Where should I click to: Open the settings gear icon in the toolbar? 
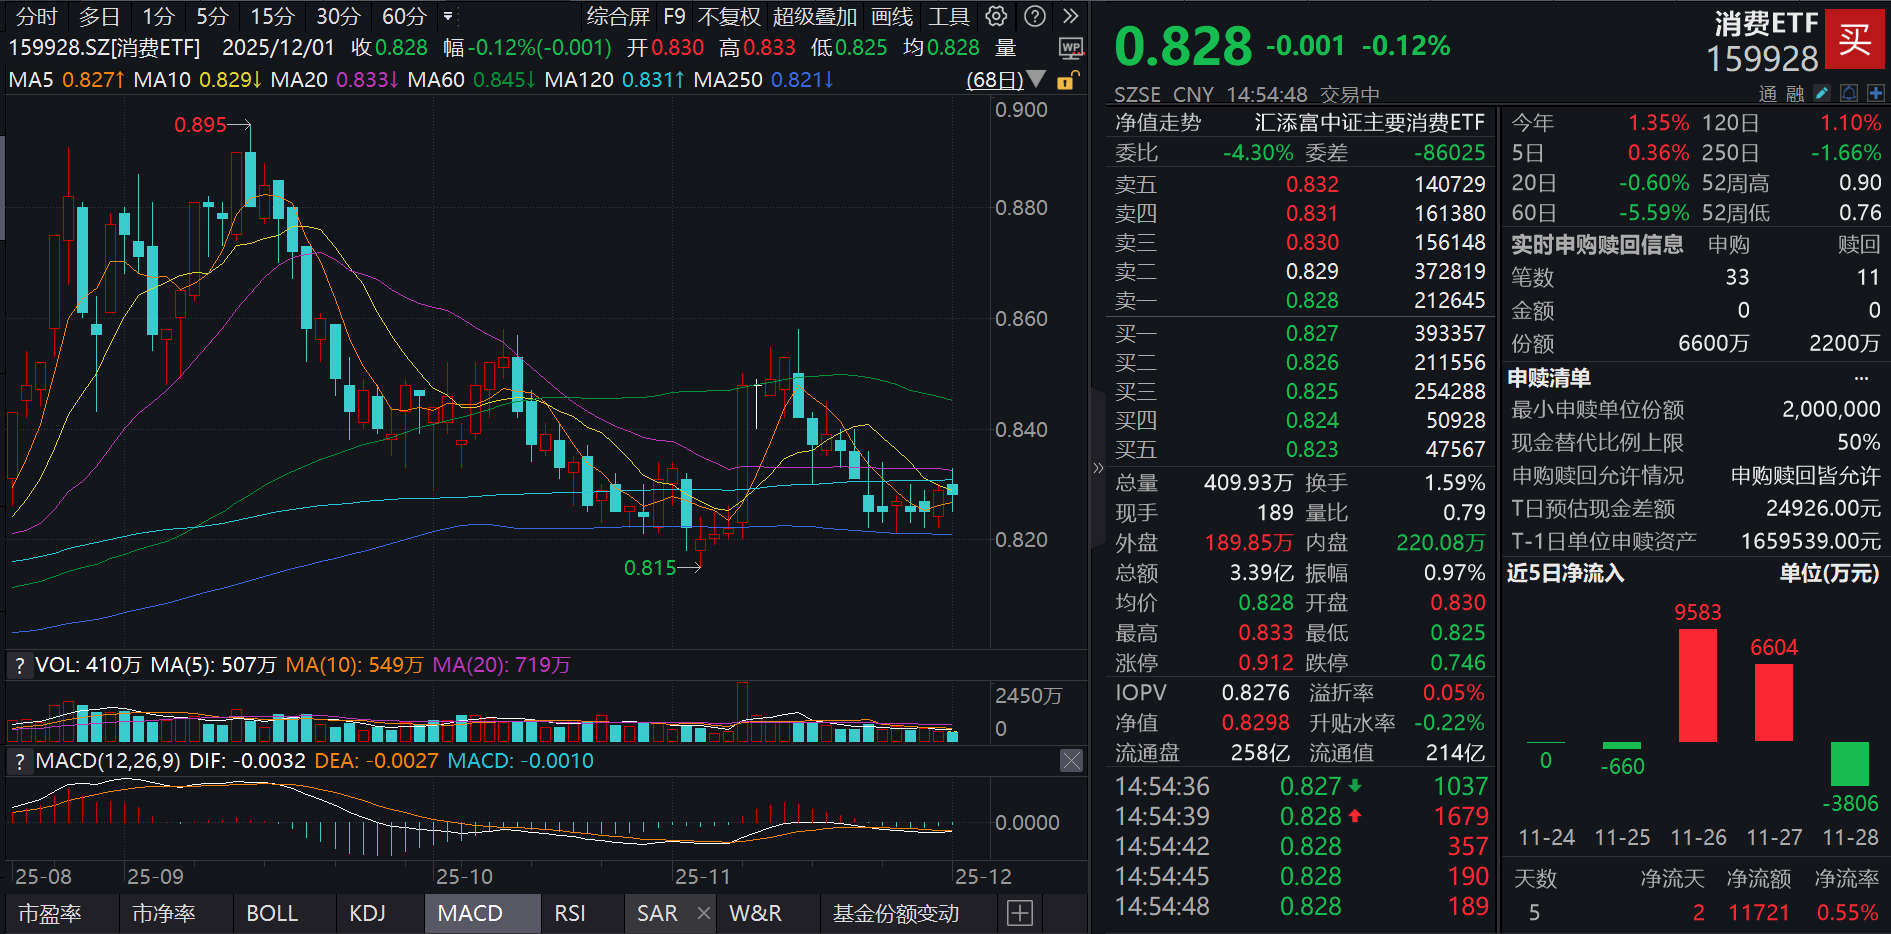click(995, 16)
